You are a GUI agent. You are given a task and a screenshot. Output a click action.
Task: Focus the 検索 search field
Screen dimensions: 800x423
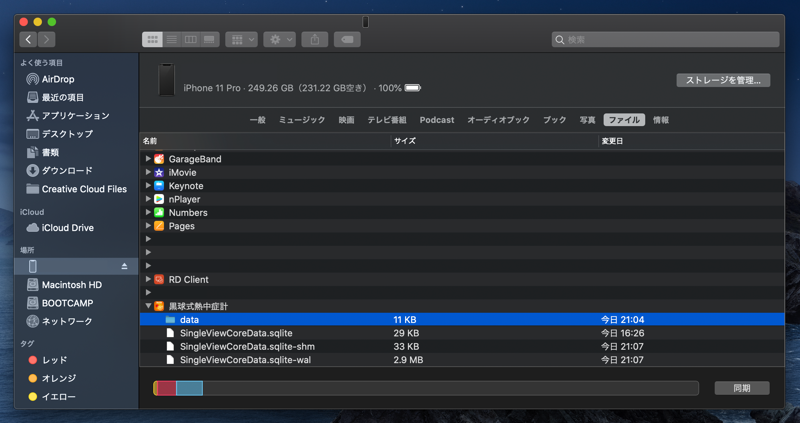point(665,39)
